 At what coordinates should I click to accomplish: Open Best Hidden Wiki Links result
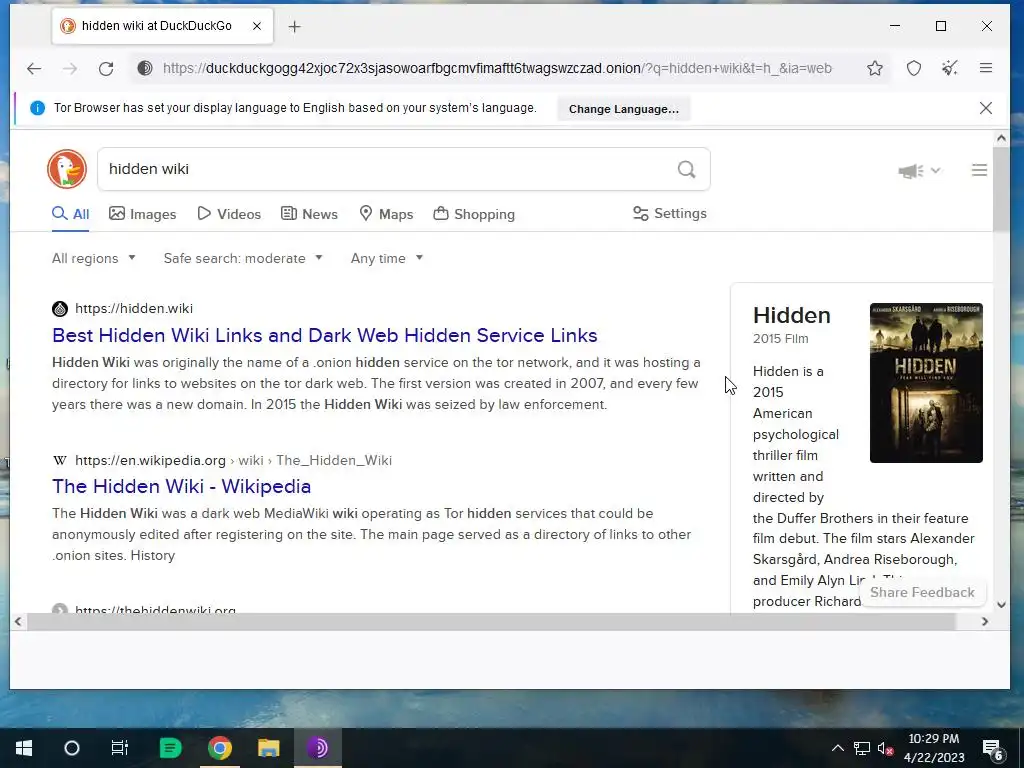point(325,335)
